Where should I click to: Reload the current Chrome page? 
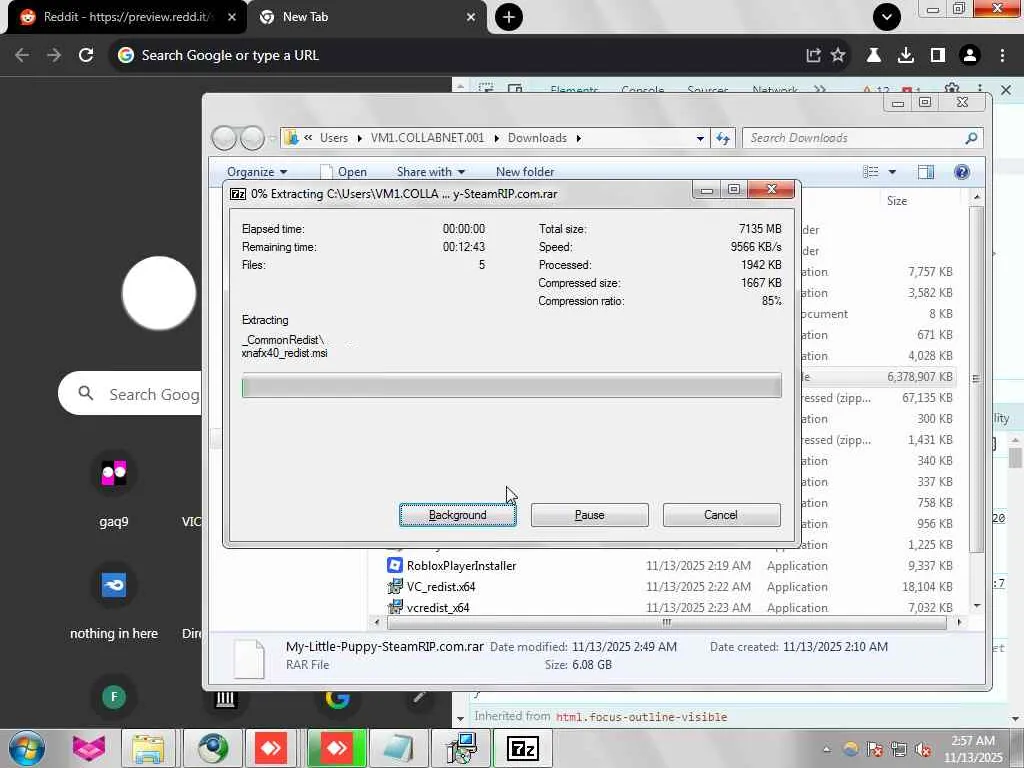point(86,56)
